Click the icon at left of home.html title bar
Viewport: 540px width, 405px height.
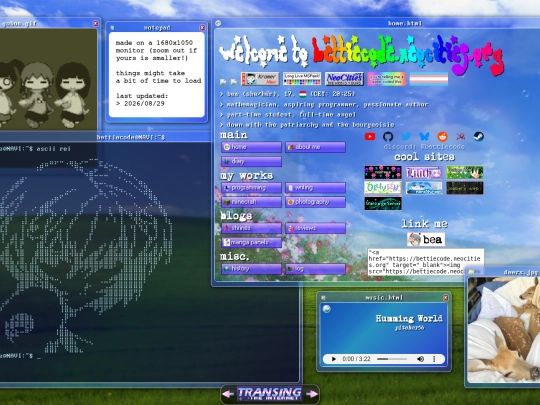[218, 23]
